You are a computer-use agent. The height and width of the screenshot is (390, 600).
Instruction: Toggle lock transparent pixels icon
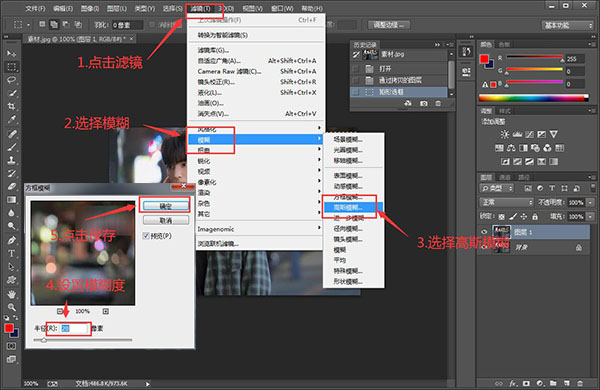[502, 217]
